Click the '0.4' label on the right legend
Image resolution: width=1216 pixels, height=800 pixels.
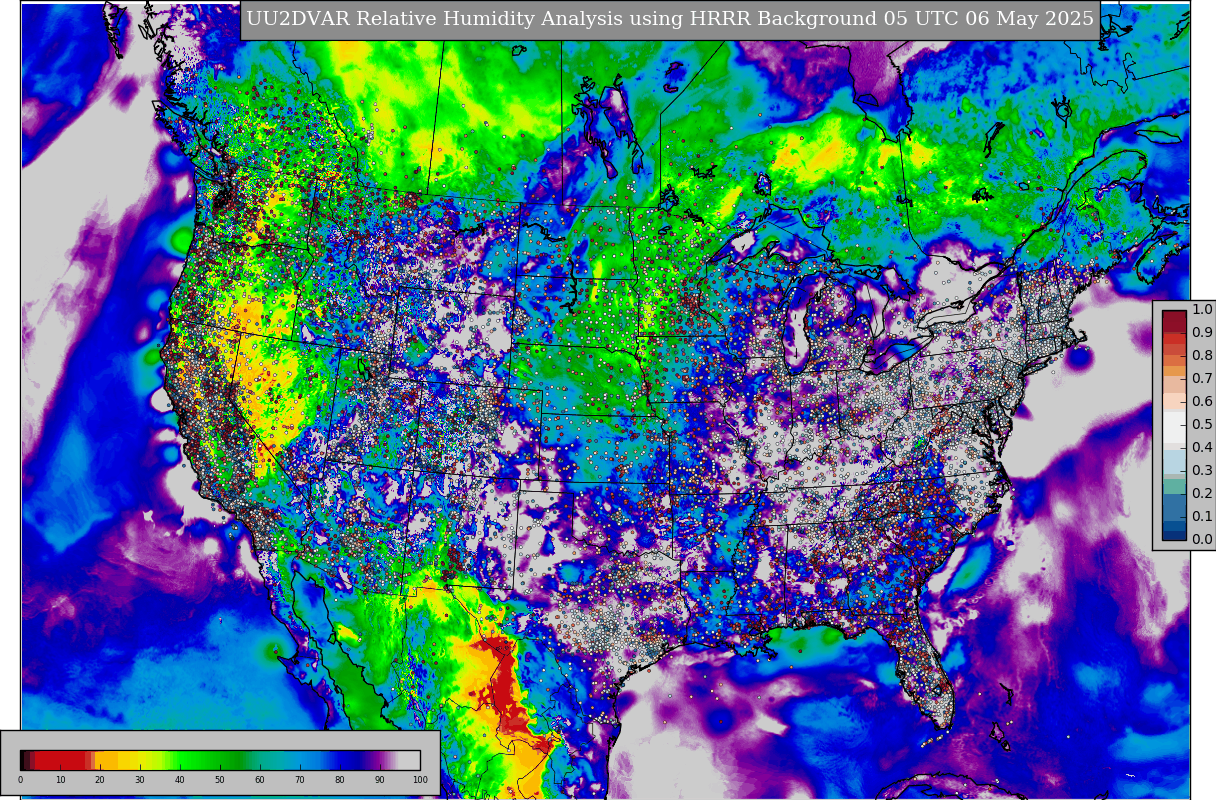[x=1202, y=448]
